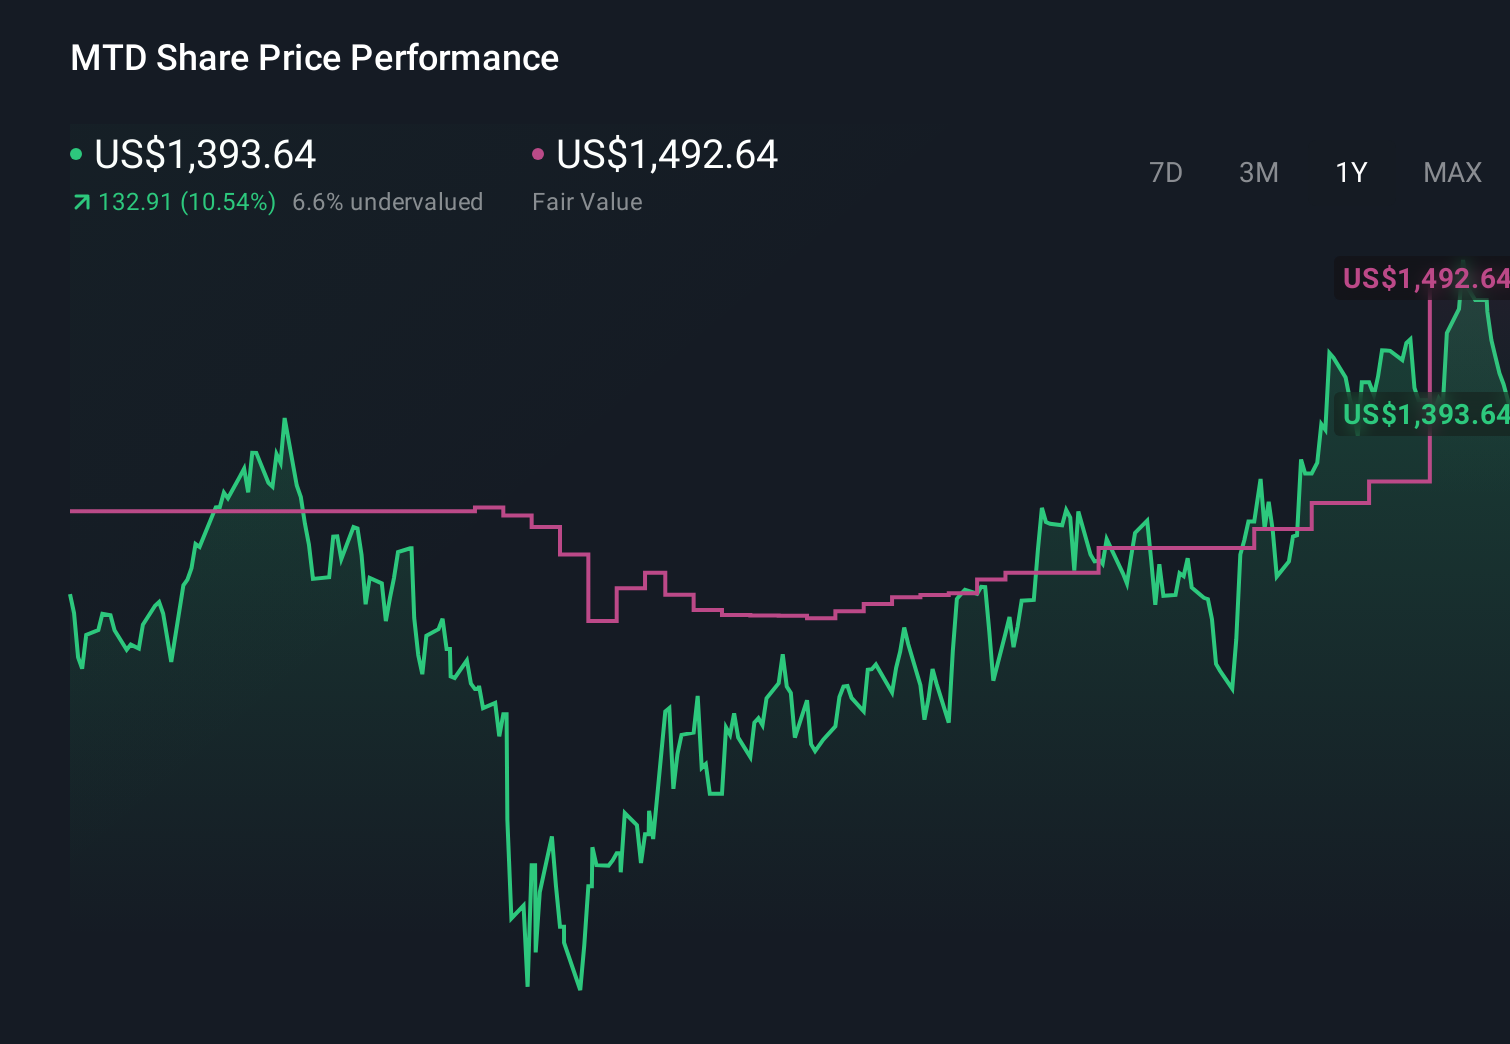Click the green share price legend dot
This screenshot has height=1044, width=1510.
click(76, 153)
